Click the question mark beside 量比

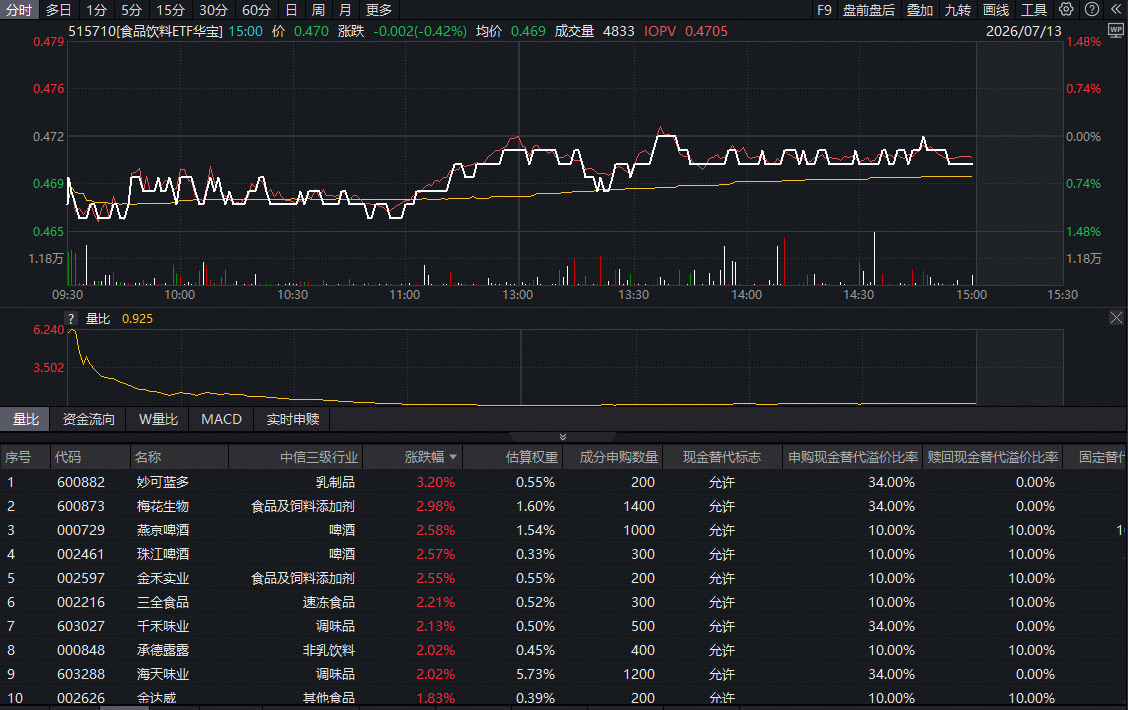point(71,319)
